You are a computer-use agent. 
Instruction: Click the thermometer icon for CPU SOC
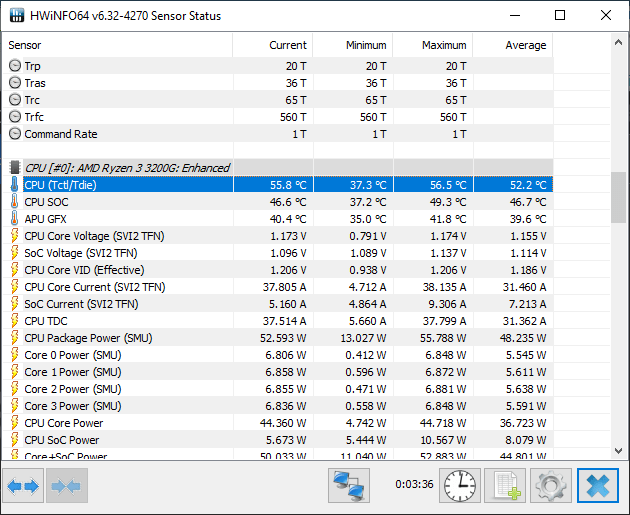tap(14, 202)
